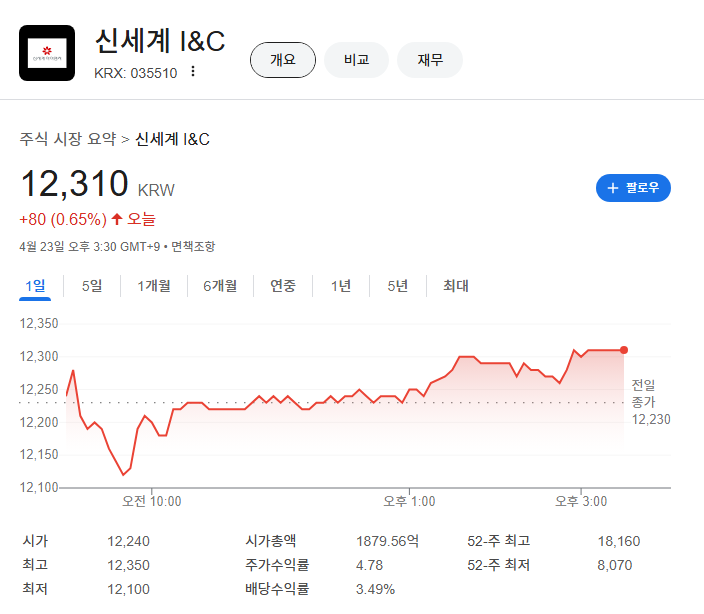Open the 재무 tab
The image size is (704, 614).
[430, 60]
